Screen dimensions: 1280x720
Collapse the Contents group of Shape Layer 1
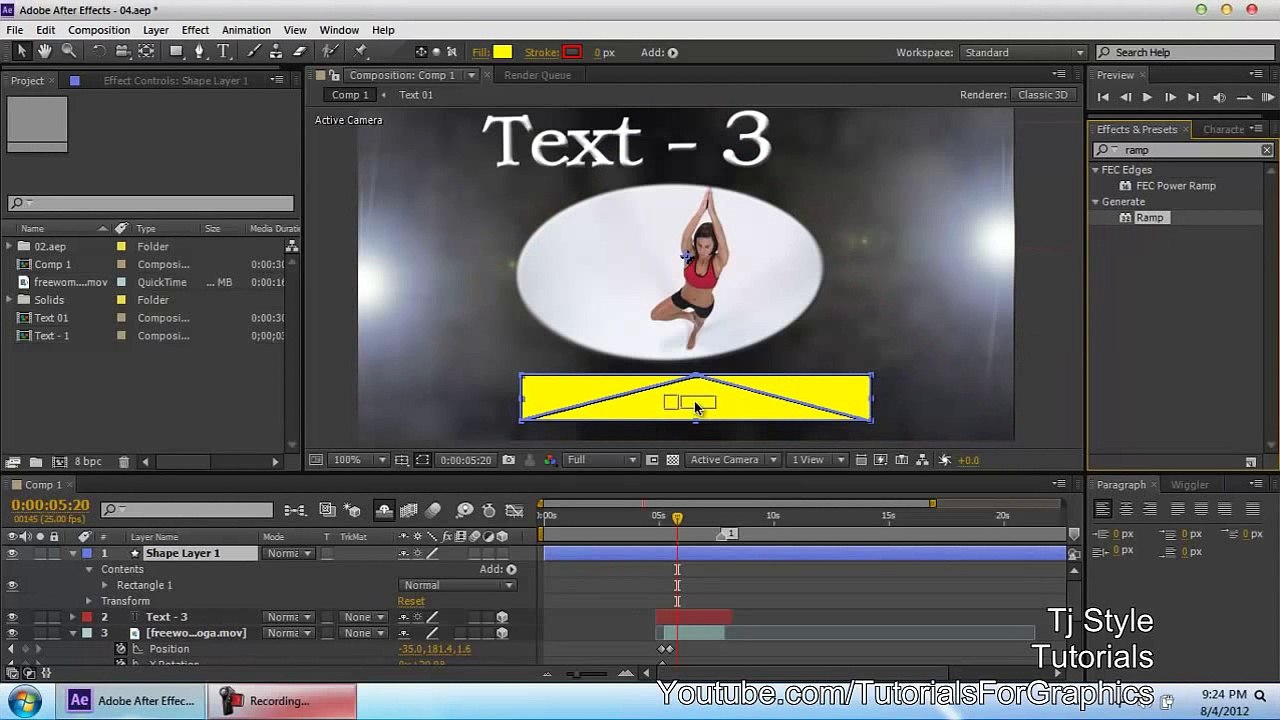(x=89, y=569)
